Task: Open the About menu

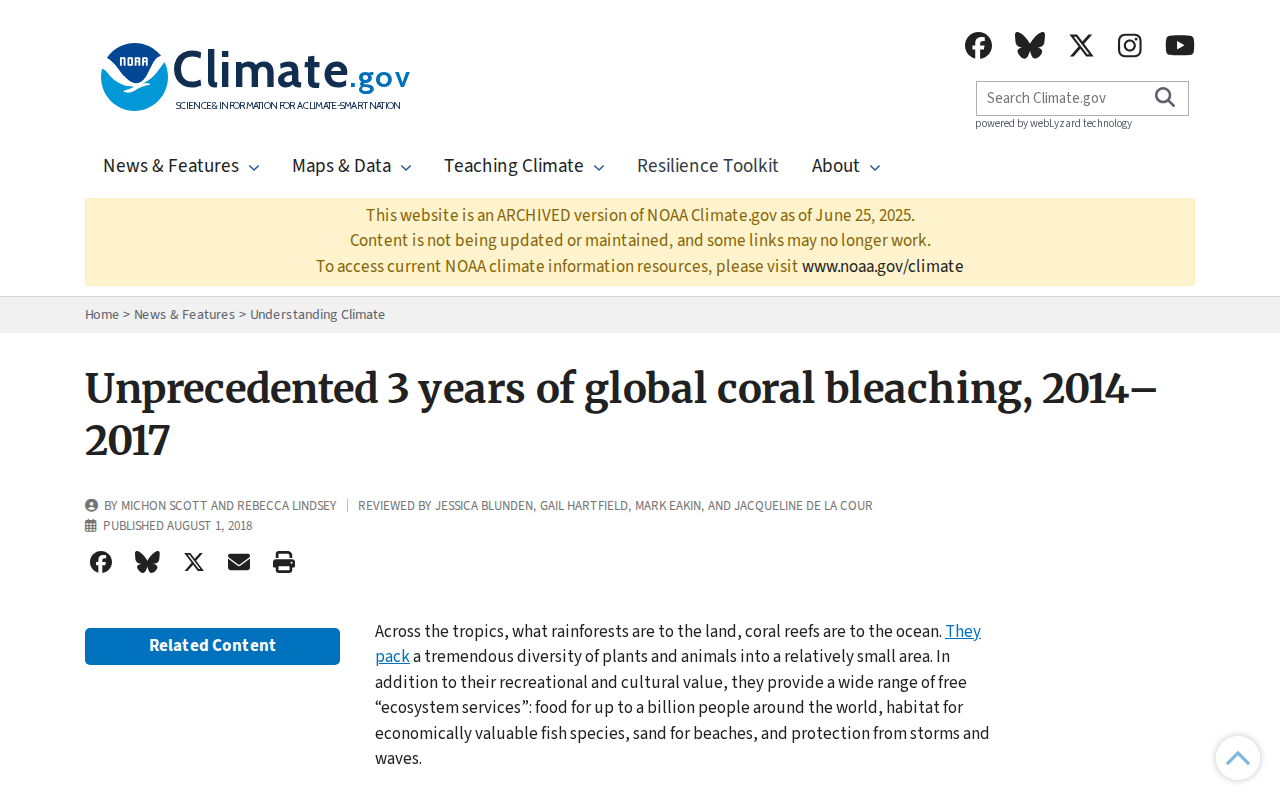Action: pyautogui.click(x=846, y=166)
